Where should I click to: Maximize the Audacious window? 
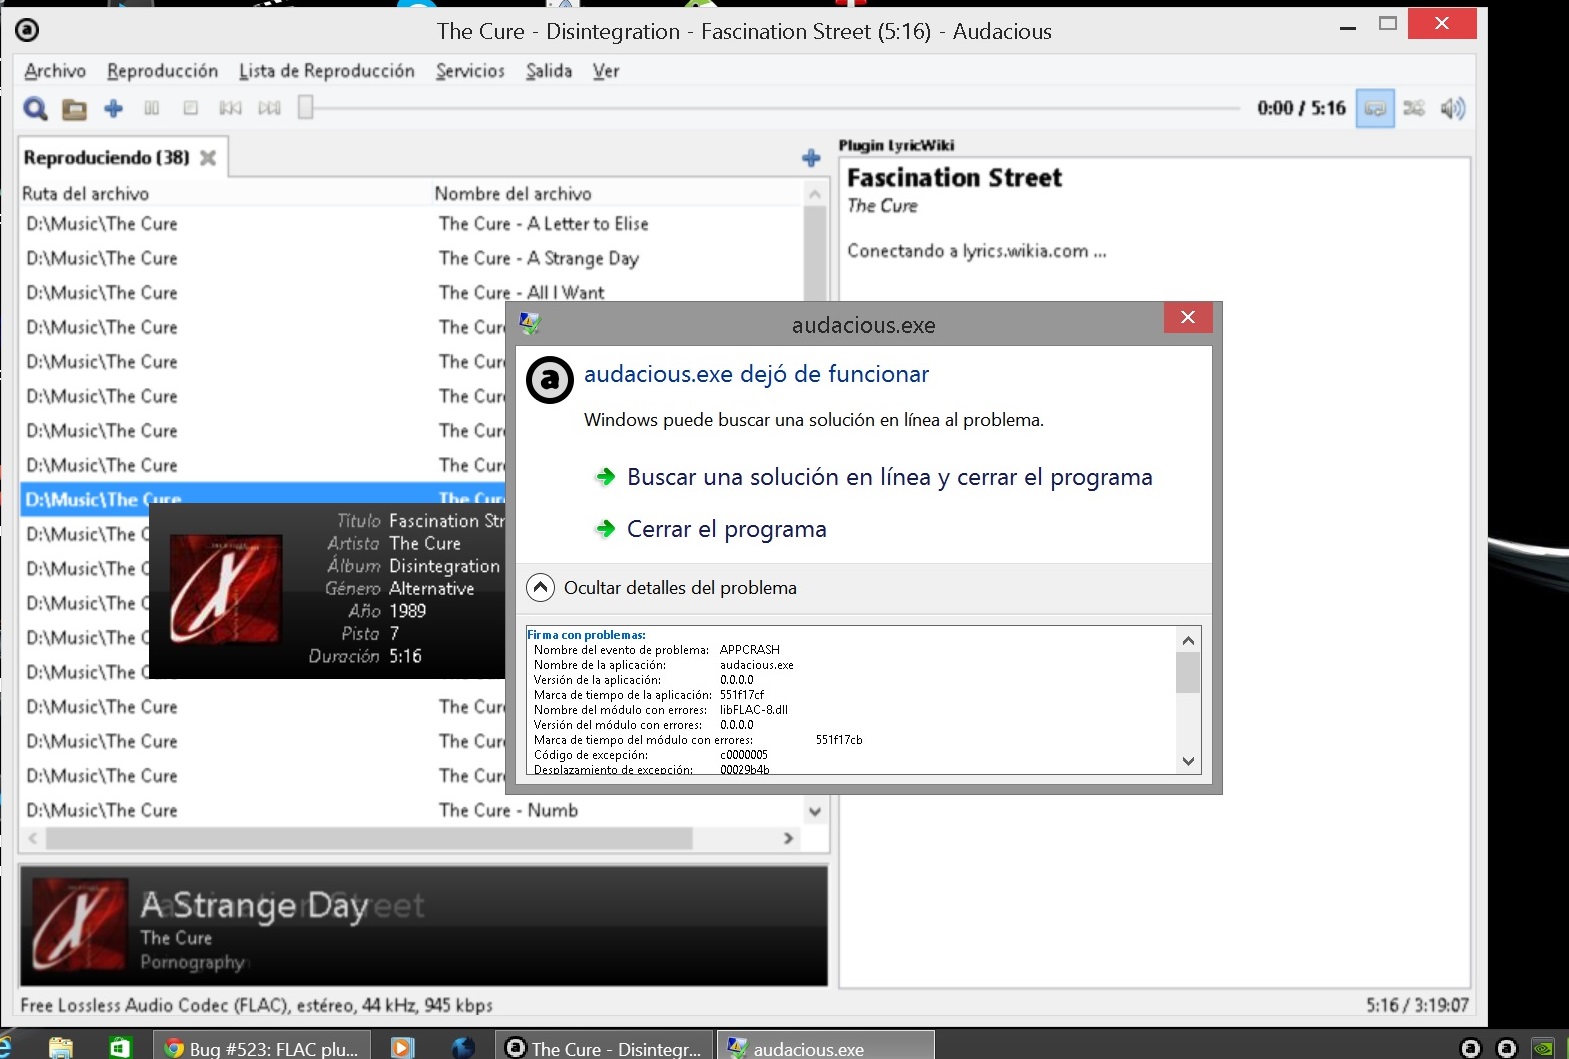point(1388,24)
